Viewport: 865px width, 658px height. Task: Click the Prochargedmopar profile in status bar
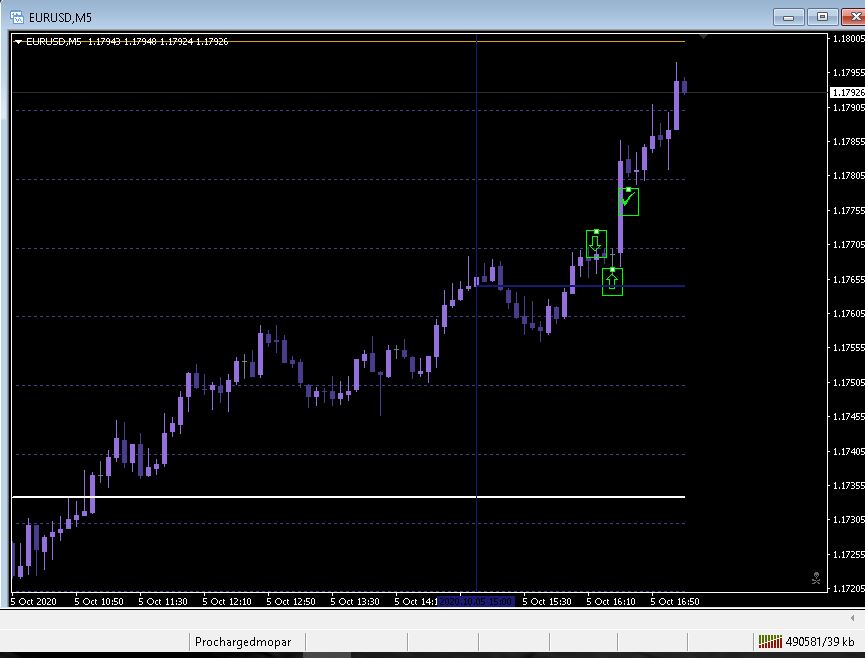pos(243,642)
